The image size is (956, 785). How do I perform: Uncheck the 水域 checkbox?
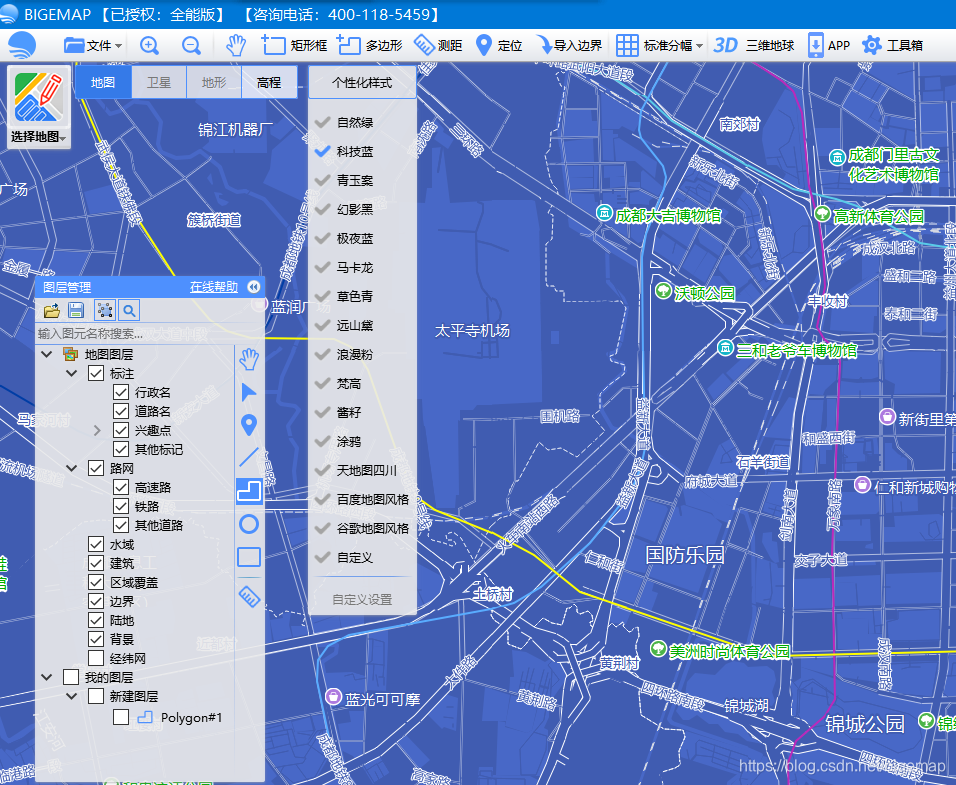coord(96,544)
